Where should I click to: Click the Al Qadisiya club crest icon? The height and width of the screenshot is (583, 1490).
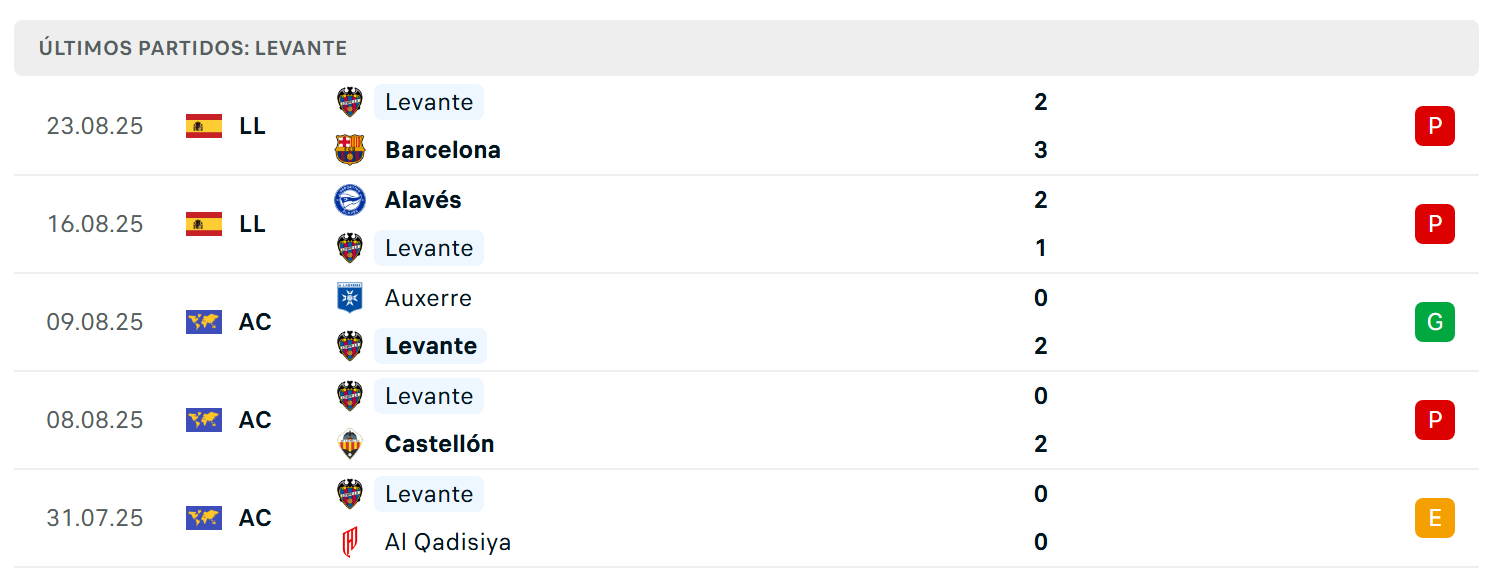pyautogui.click(x=349, y=542)
